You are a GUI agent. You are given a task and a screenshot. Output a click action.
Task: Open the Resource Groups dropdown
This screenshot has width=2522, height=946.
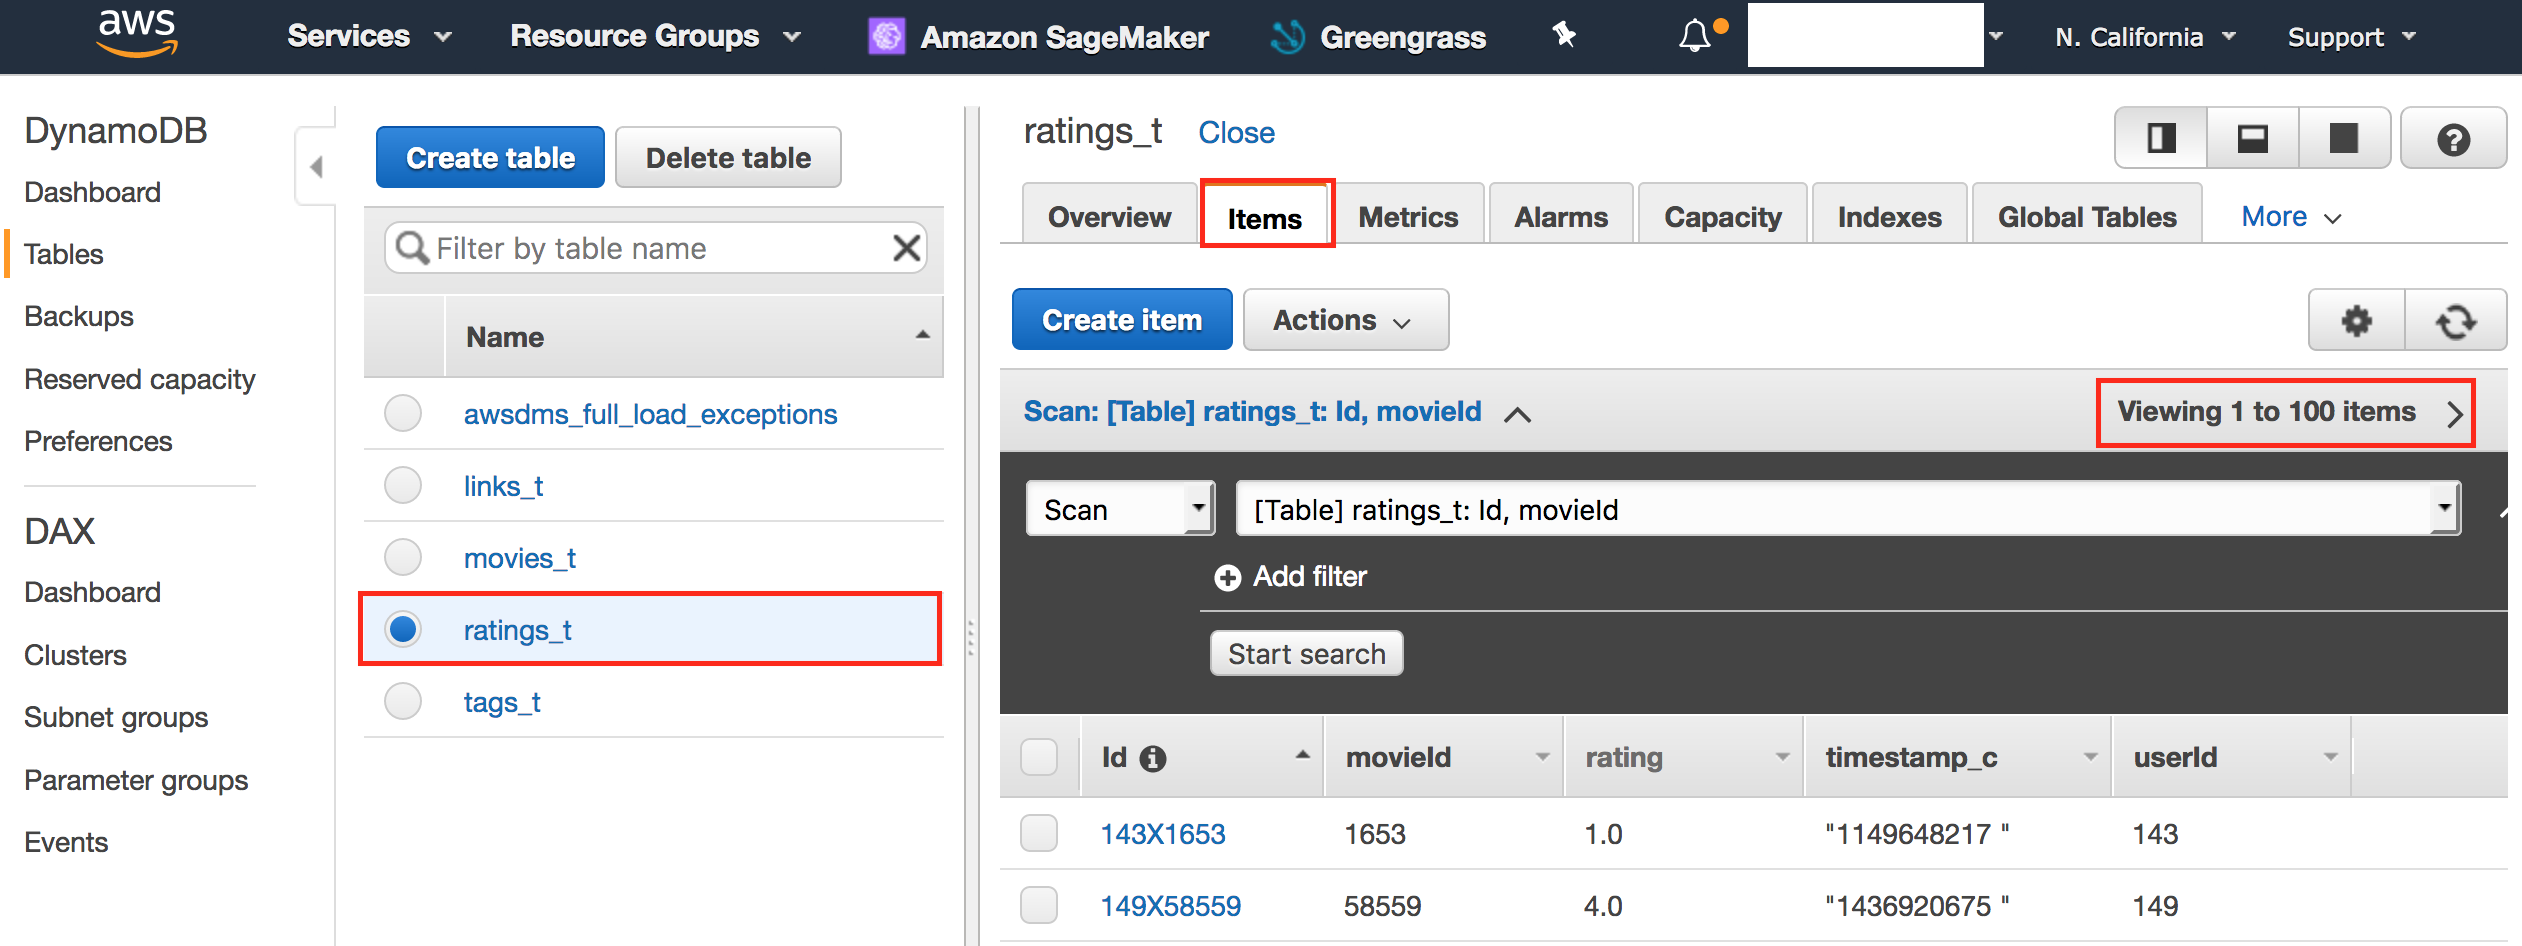click(x=656, y=36)
